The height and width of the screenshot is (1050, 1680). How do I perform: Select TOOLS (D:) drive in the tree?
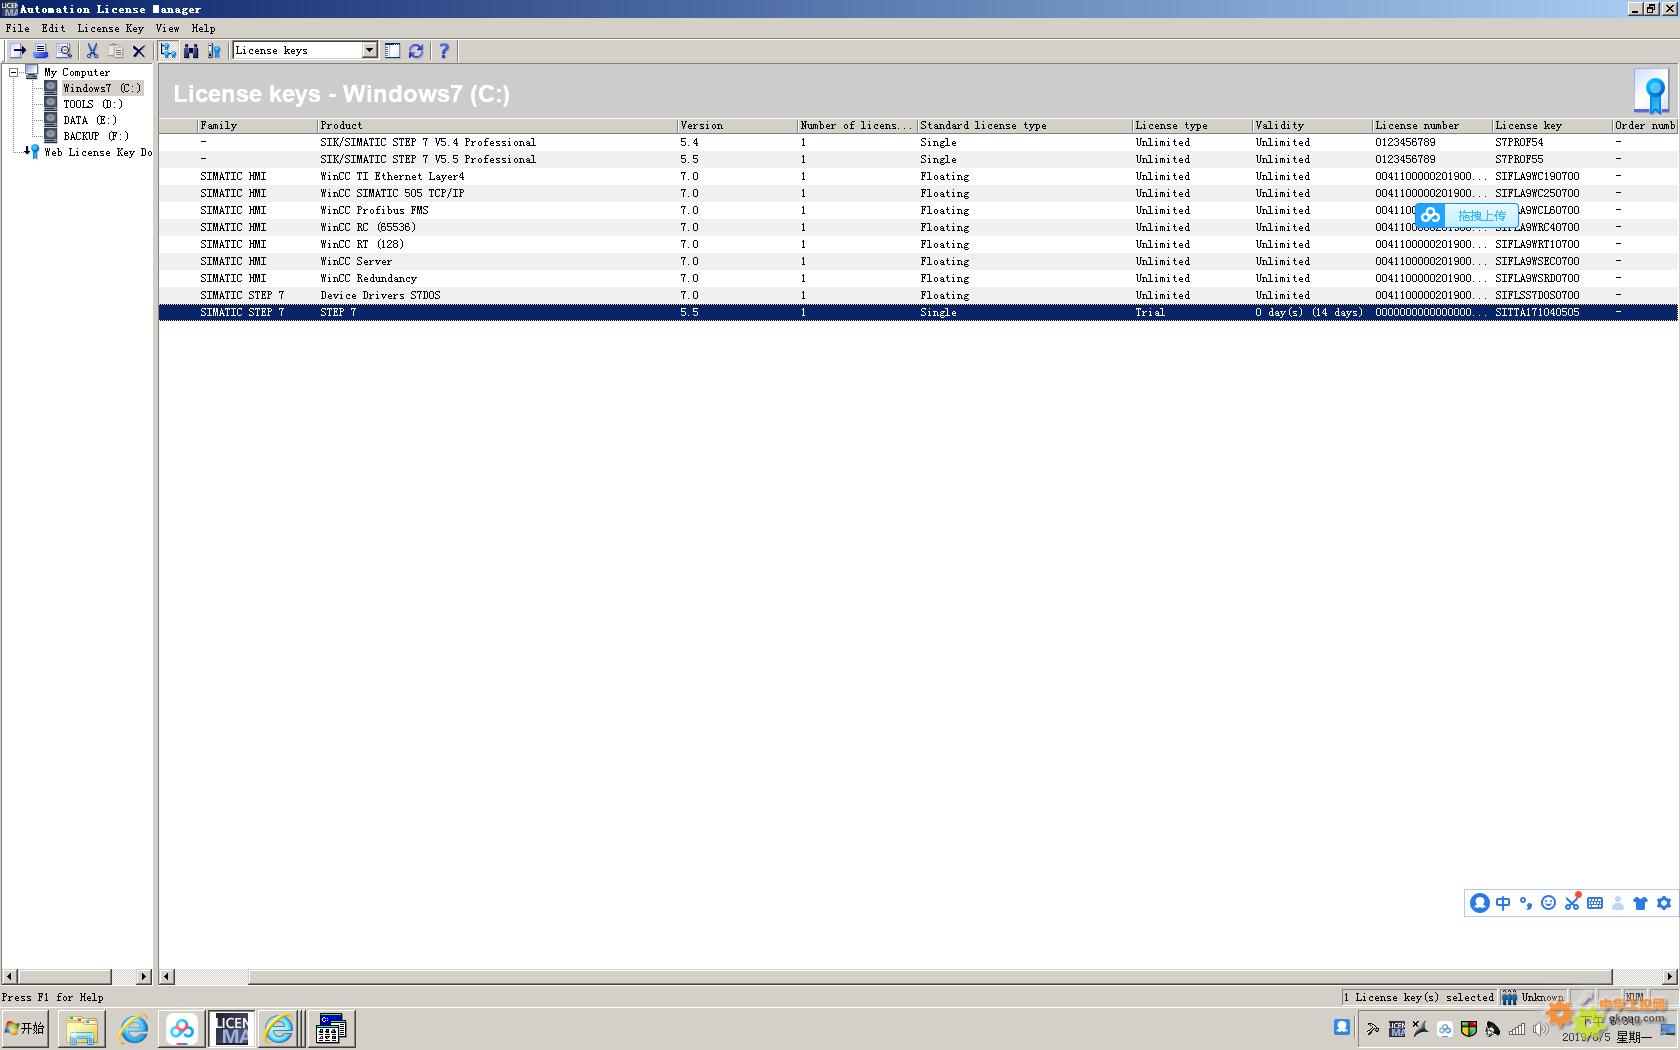pos(93,104)
